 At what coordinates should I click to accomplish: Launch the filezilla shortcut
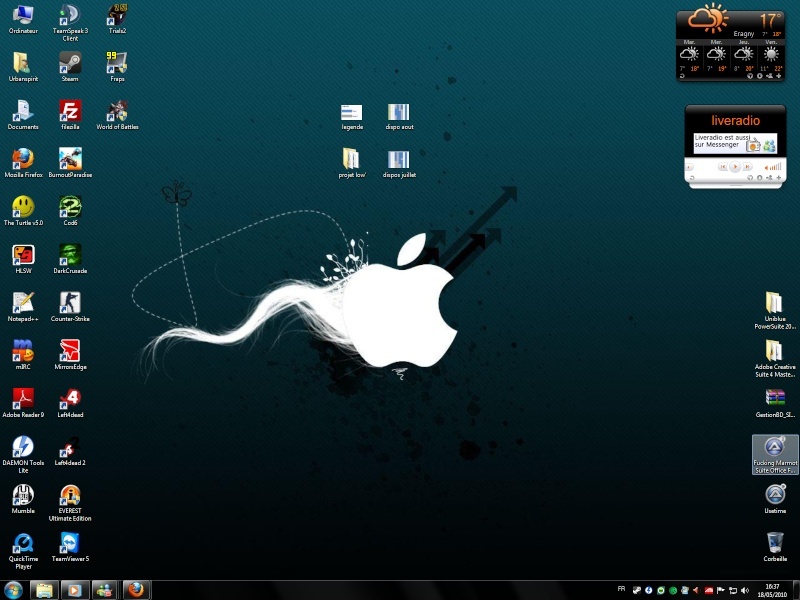click(x=70, y=115)
